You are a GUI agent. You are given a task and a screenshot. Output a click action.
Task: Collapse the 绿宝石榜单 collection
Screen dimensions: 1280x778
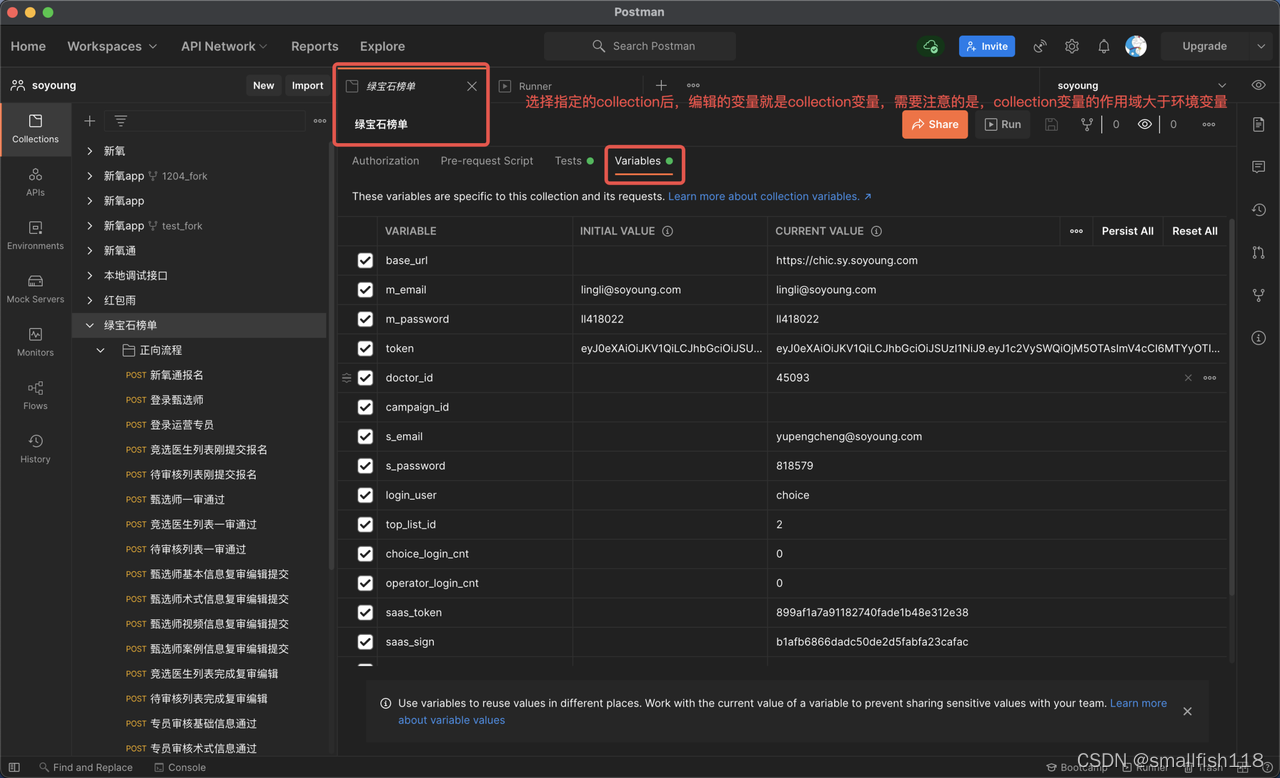[x=90, y=325]
